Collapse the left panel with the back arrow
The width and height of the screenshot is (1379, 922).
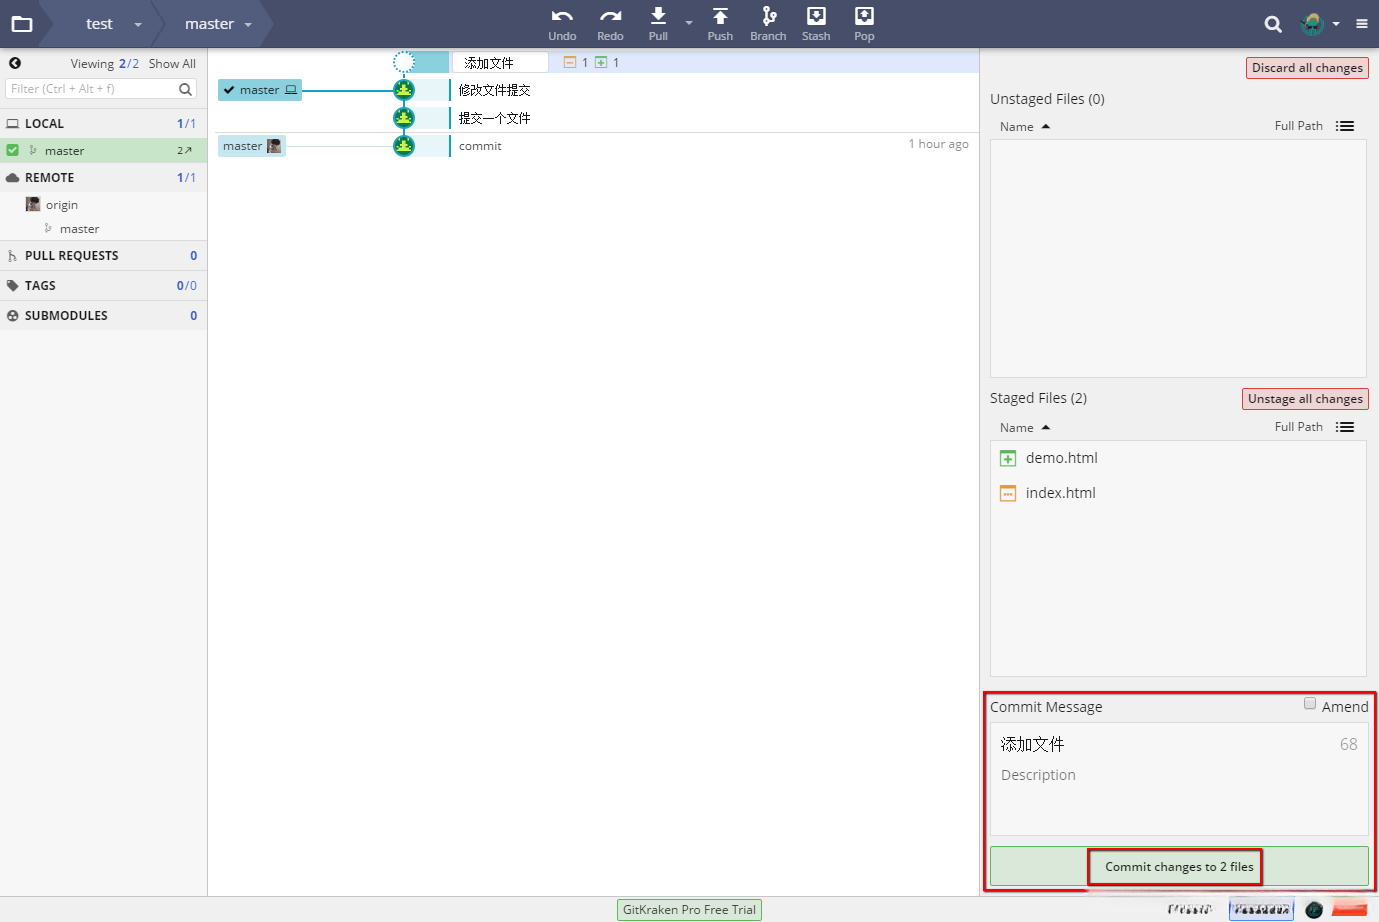(15, 63)
